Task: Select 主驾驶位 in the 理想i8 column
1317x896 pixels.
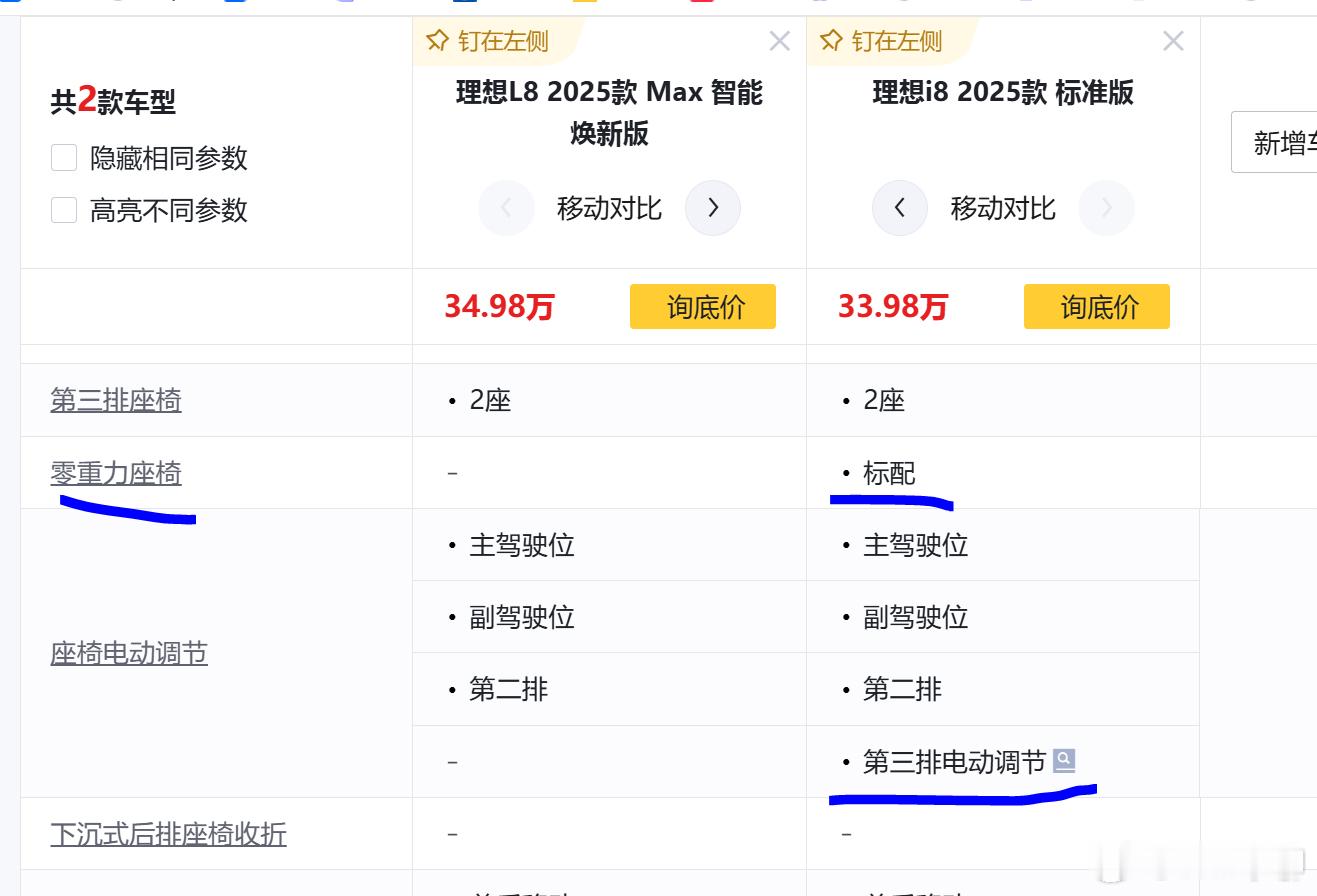Action: 916,545
